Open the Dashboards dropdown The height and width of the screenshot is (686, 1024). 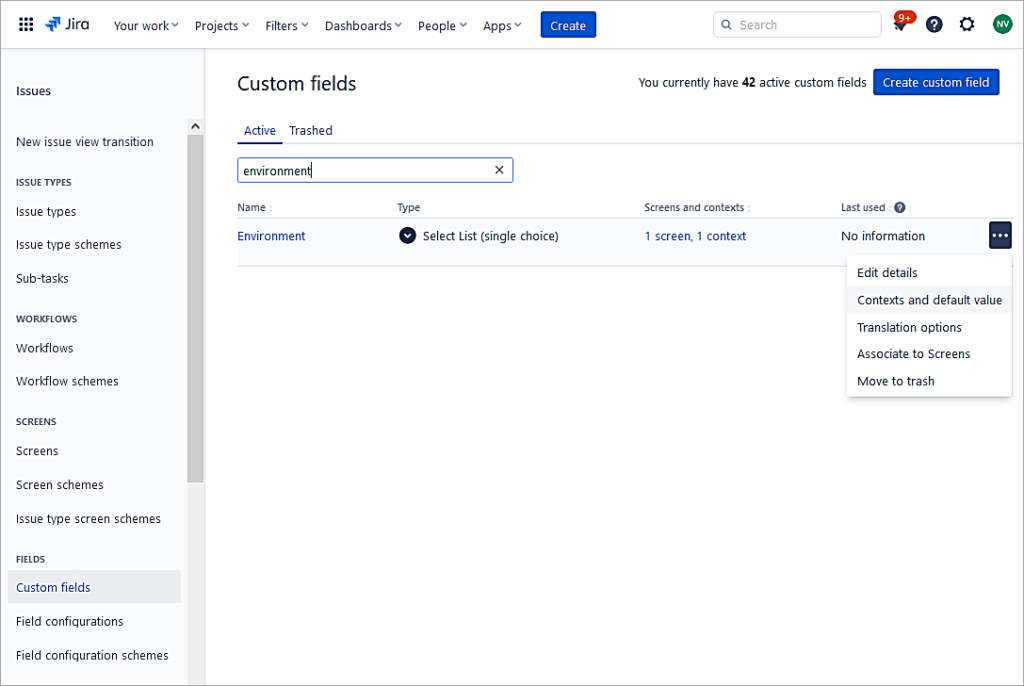(x=362, y=26)
